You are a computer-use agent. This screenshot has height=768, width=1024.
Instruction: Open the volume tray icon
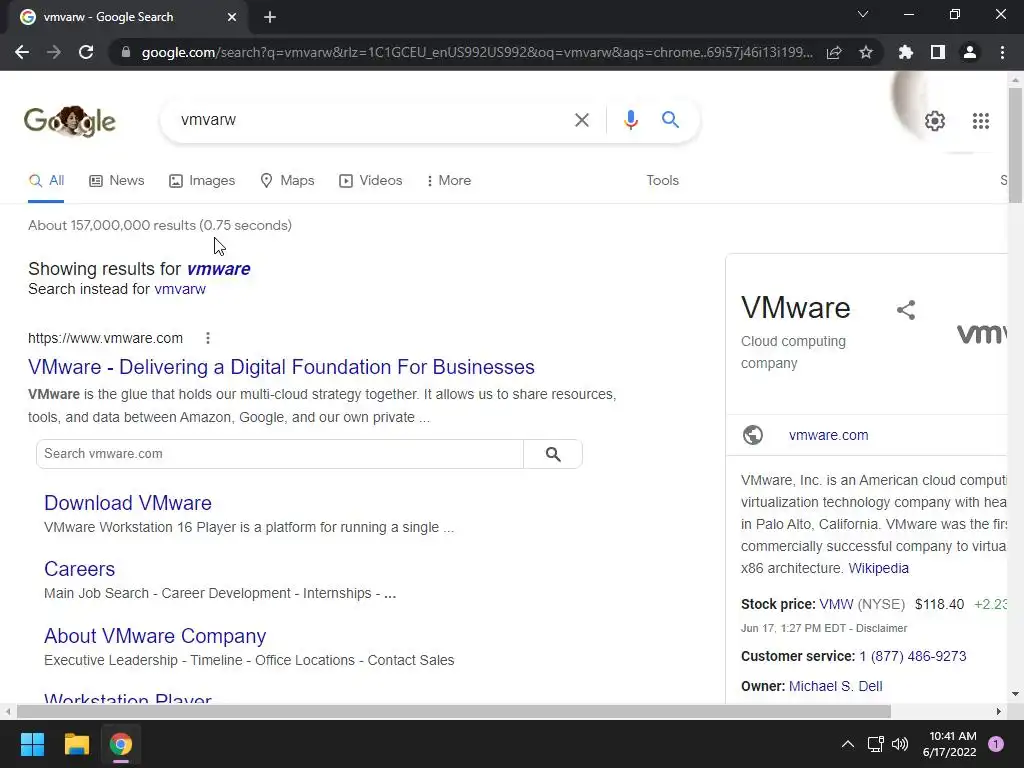pos(900,744)
